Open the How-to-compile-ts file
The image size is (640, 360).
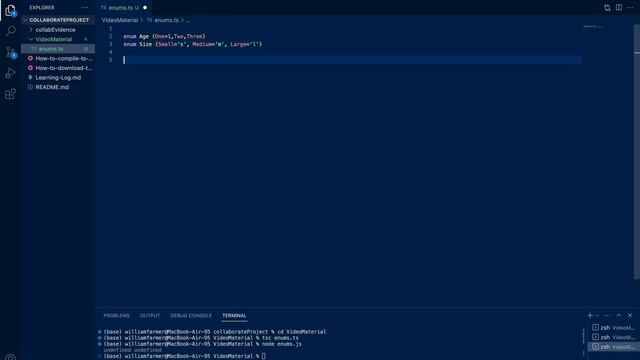tap(58, 58)
